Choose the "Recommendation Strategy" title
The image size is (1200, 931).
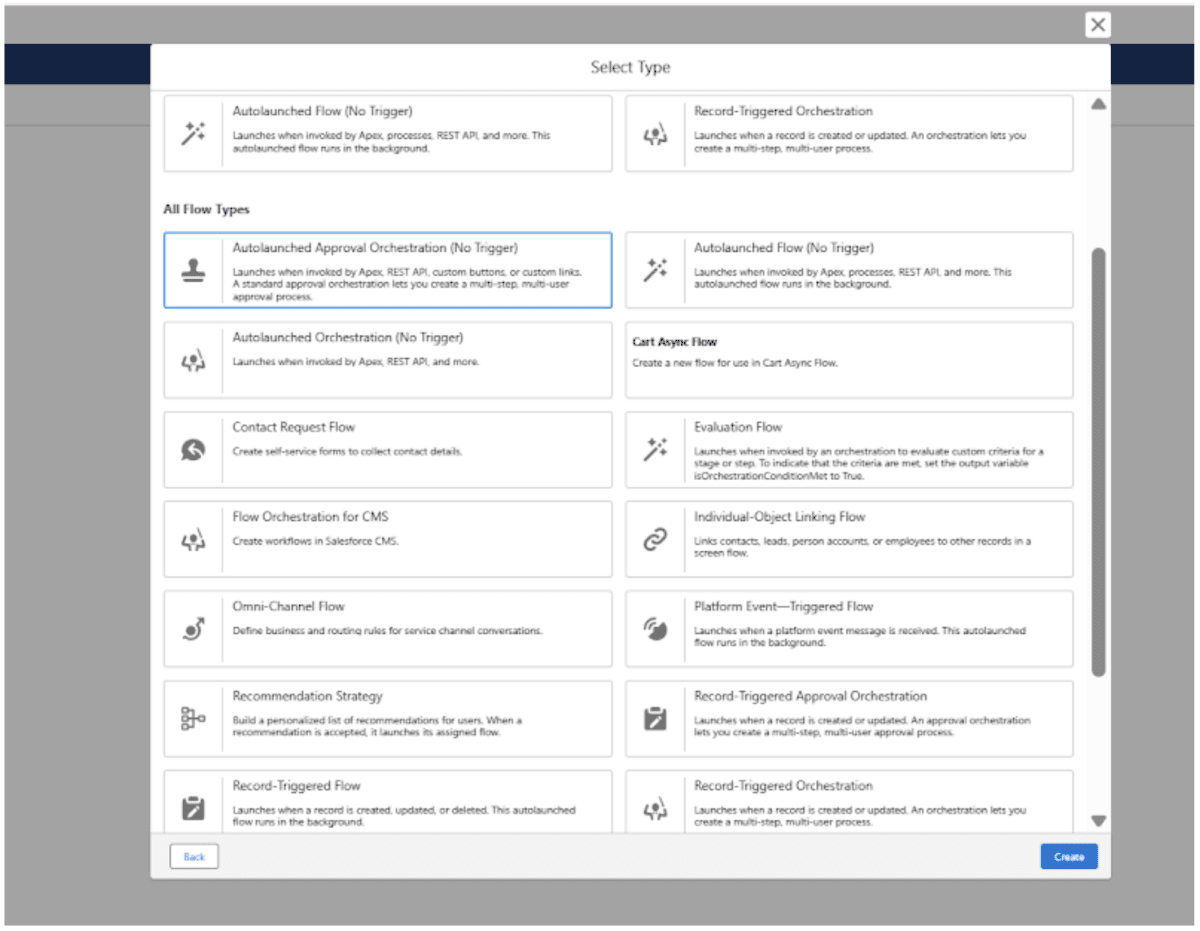308,696
